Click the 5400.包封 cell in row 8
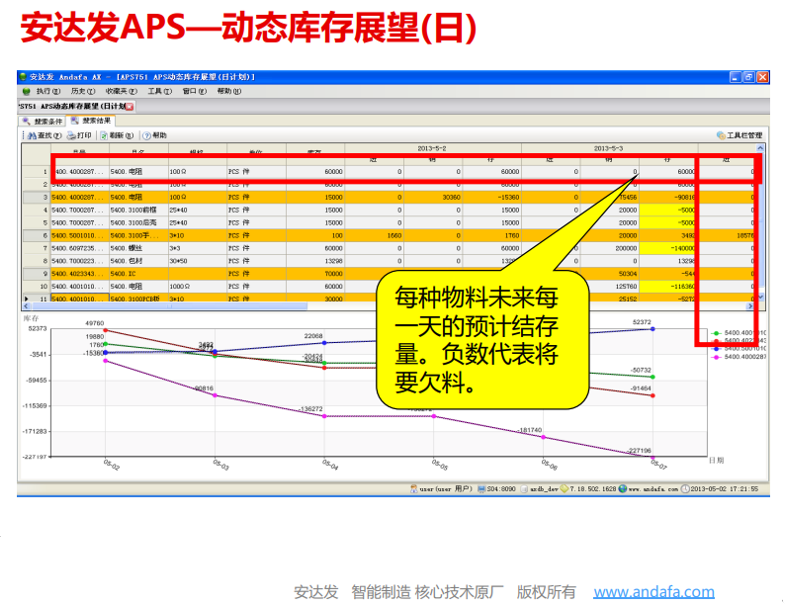 pos(139,261)
